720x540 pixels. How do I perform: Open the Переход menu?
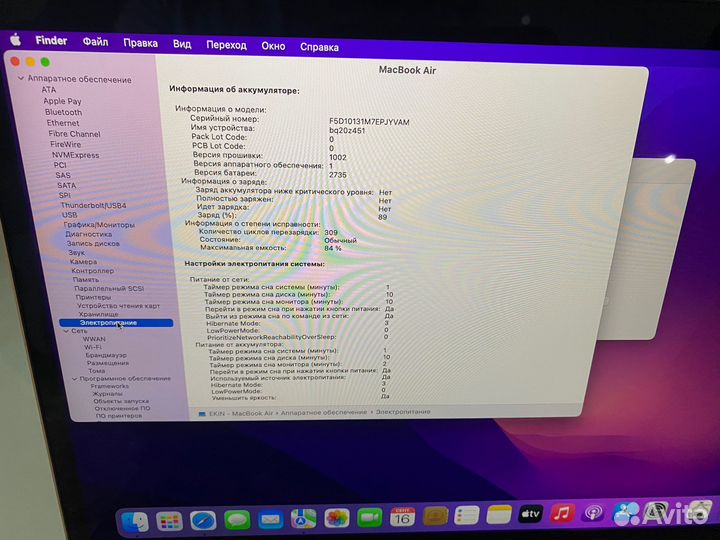pos(226,45)
